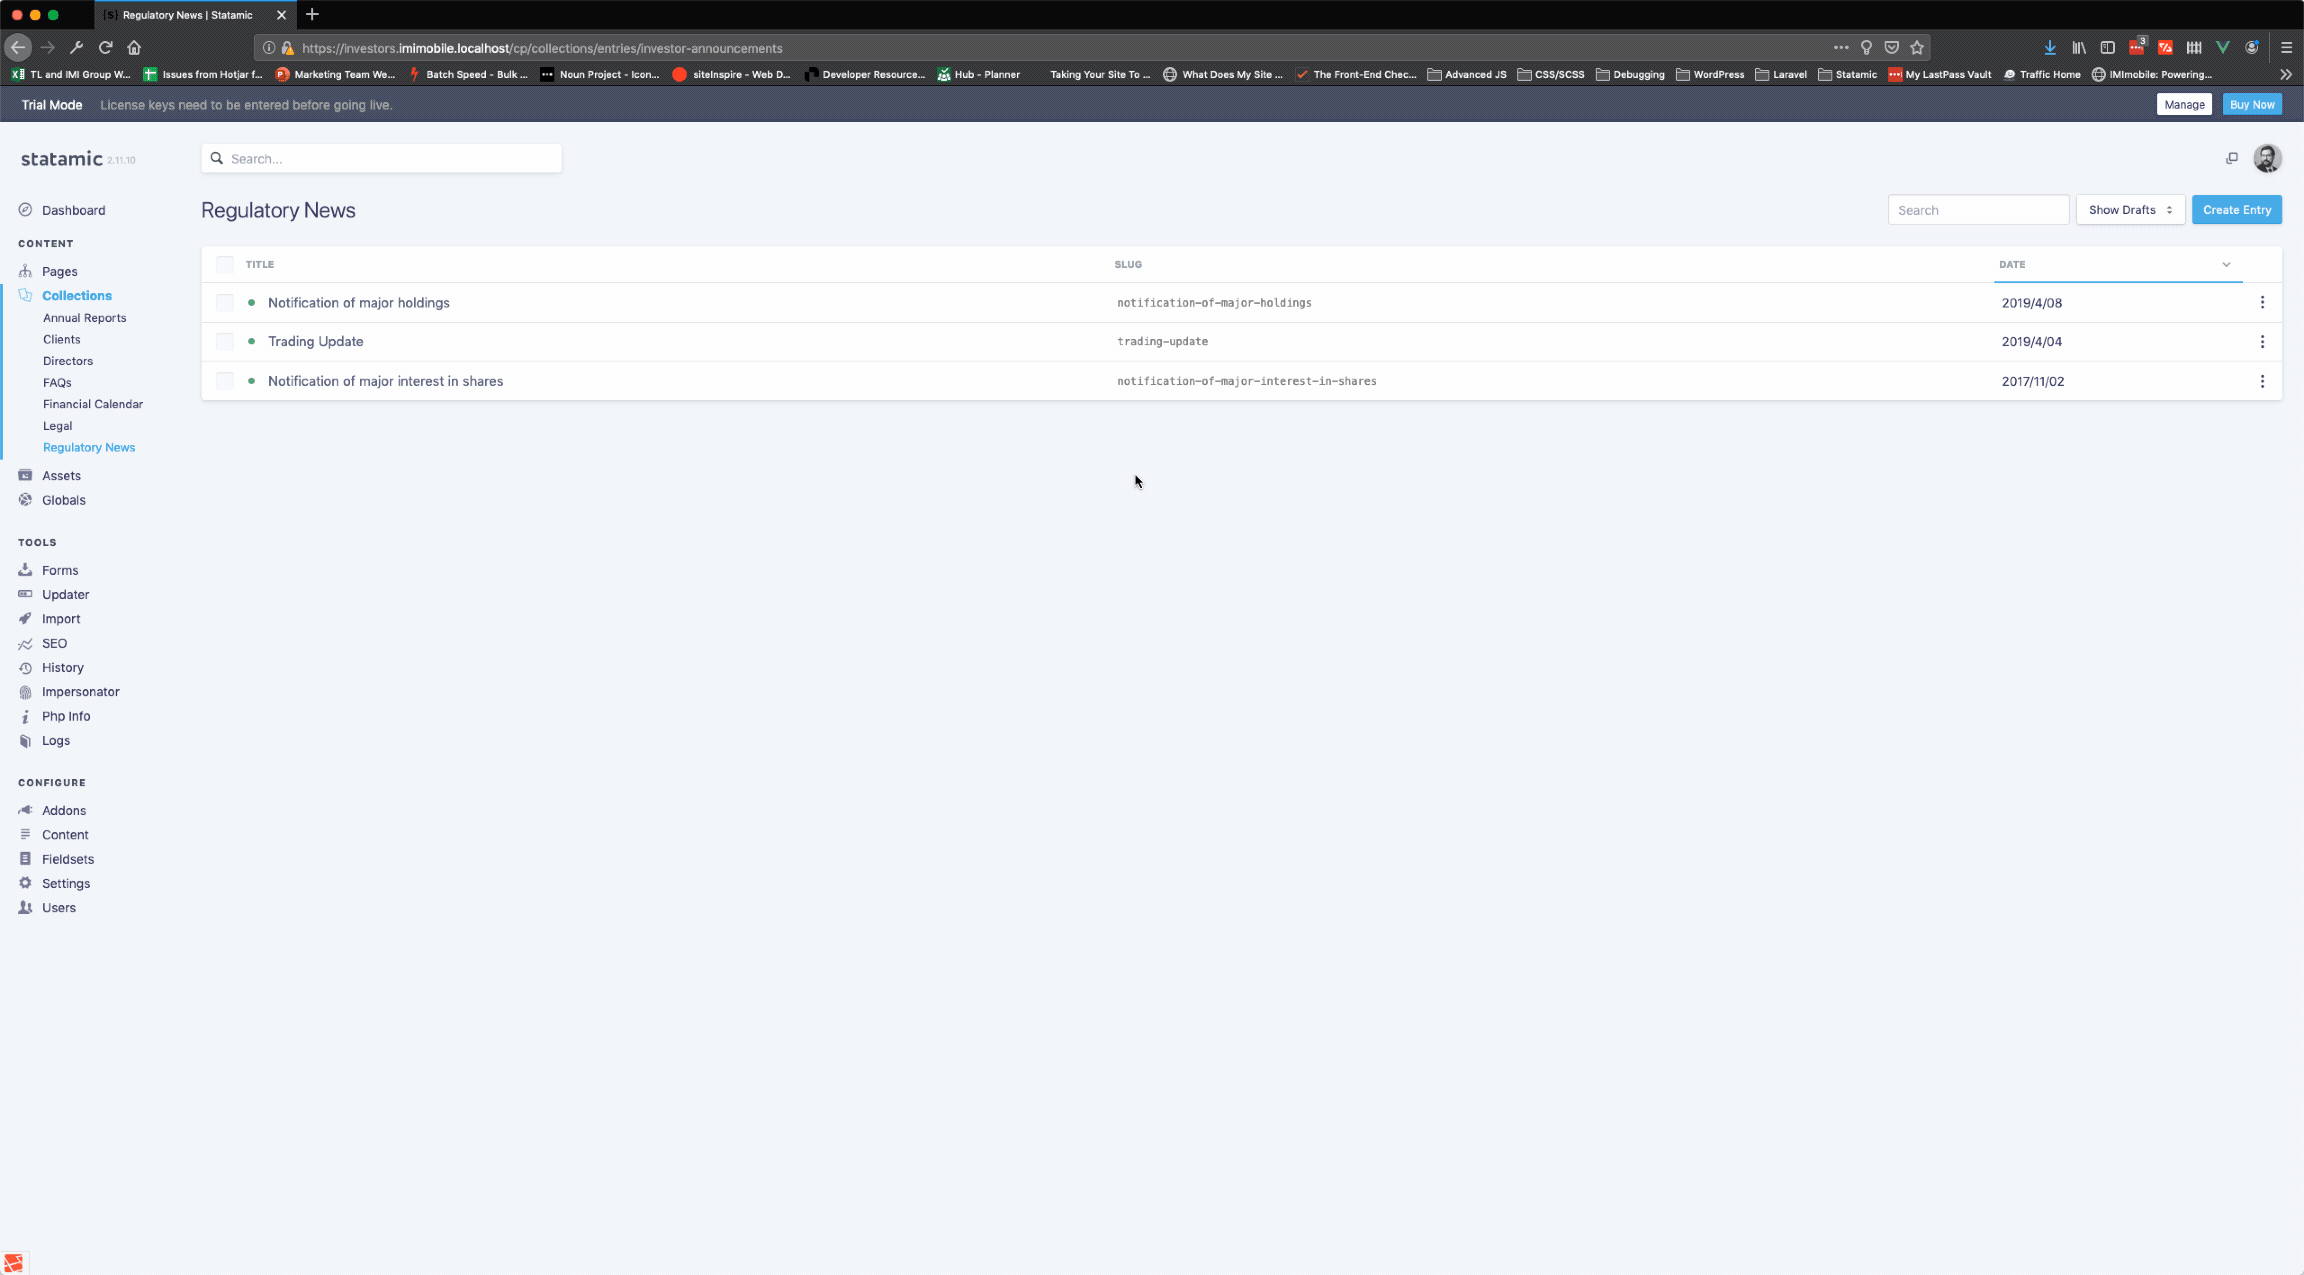Click the History clock icon

tap(25, 667)
